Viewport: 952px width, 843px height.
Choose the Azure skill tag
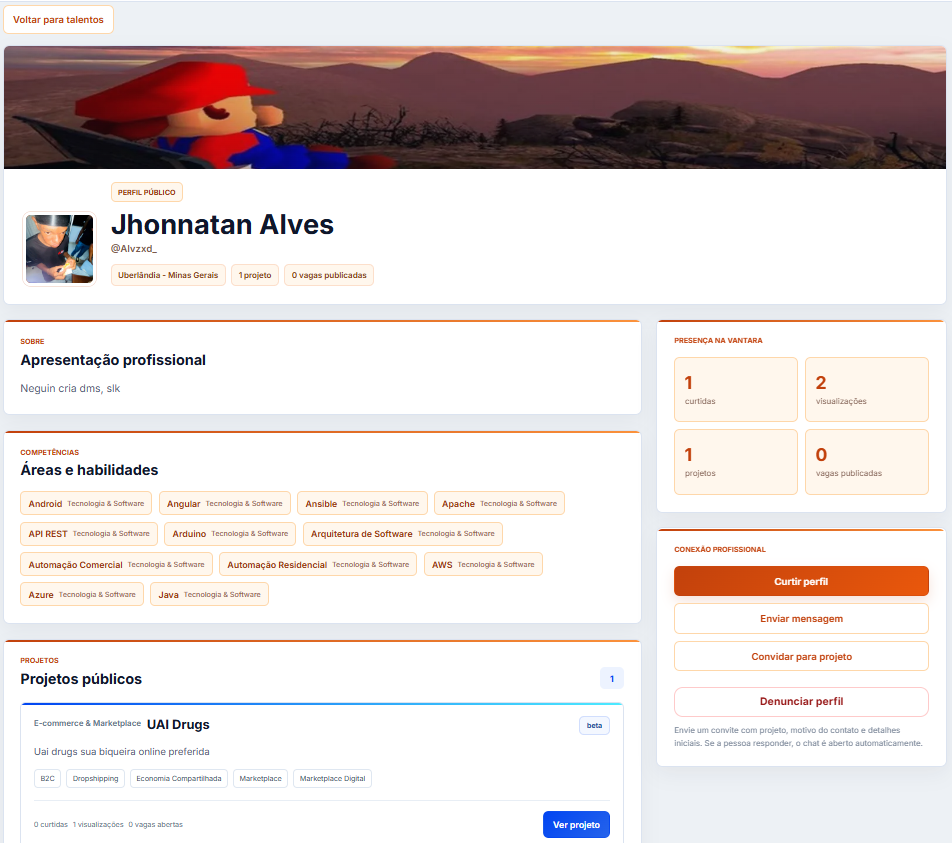pos(82,595)
